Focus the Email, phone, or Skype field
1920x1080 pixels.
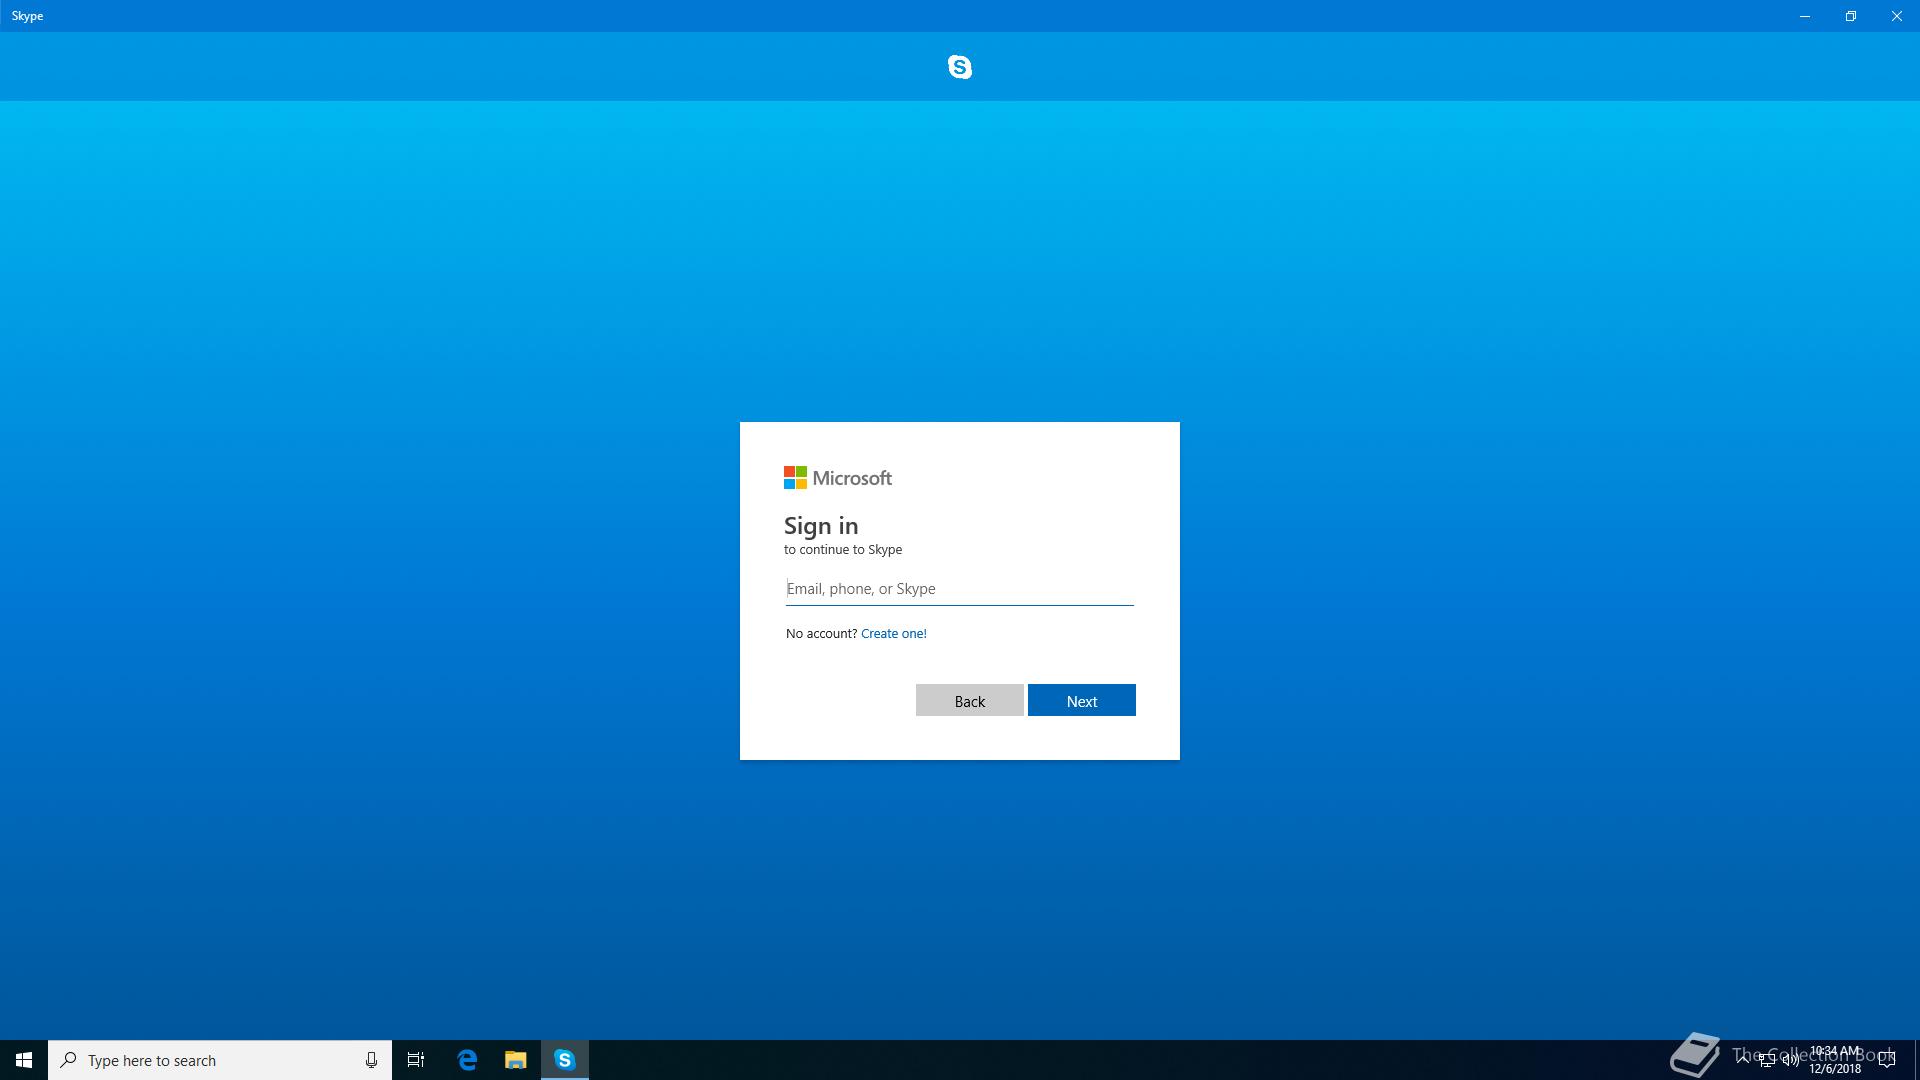tap(959, 589)
